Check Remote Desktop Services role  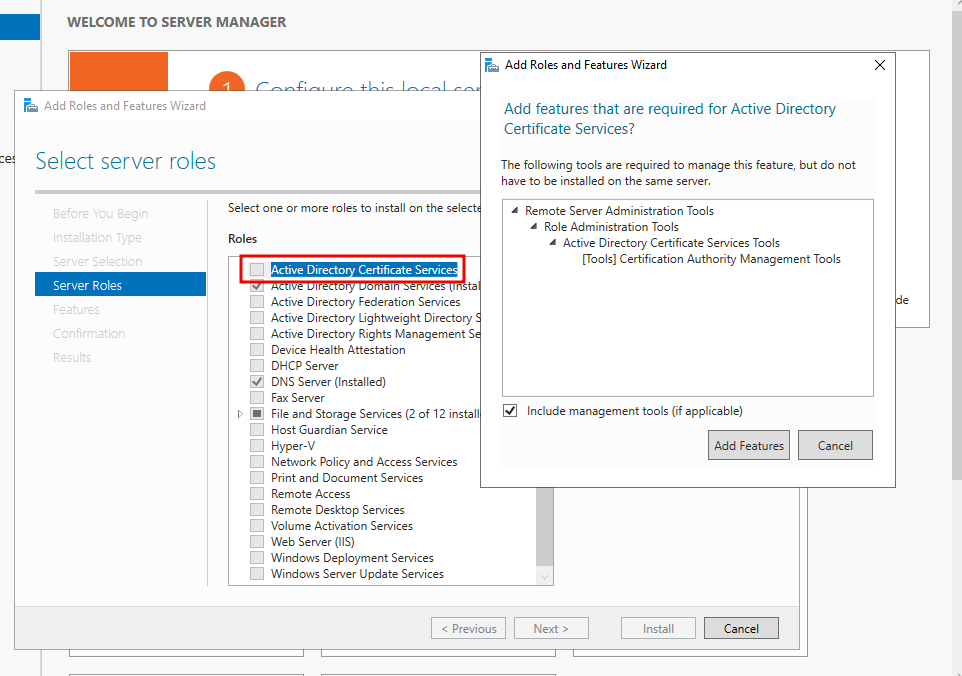[x=257, y=510]
